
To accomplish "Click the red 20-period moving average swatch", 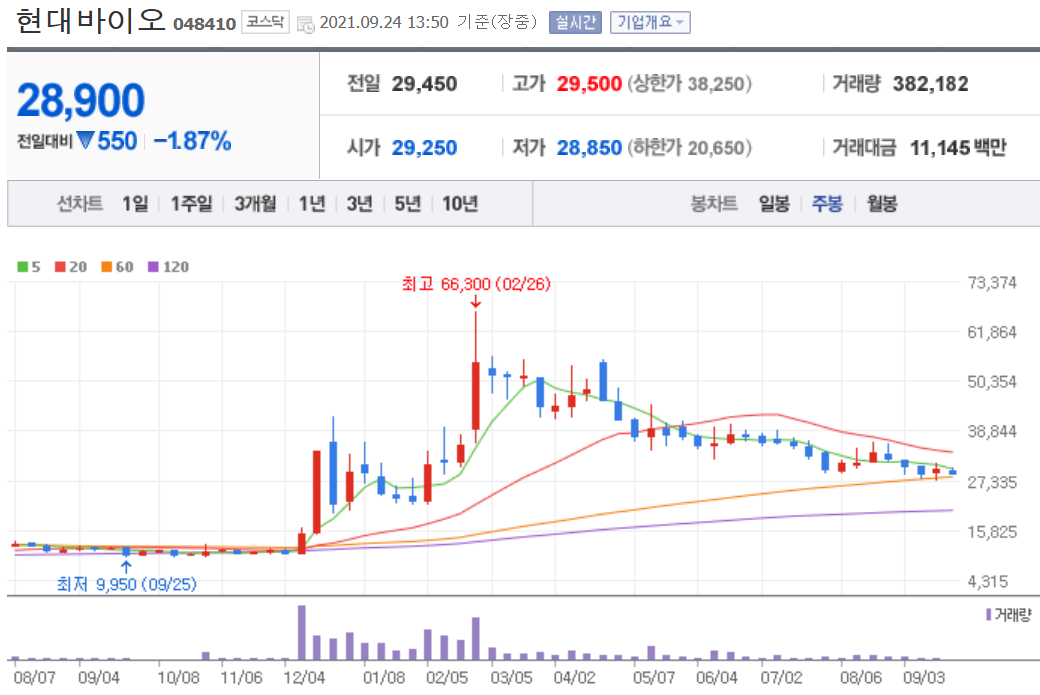I will click(60, 267).
